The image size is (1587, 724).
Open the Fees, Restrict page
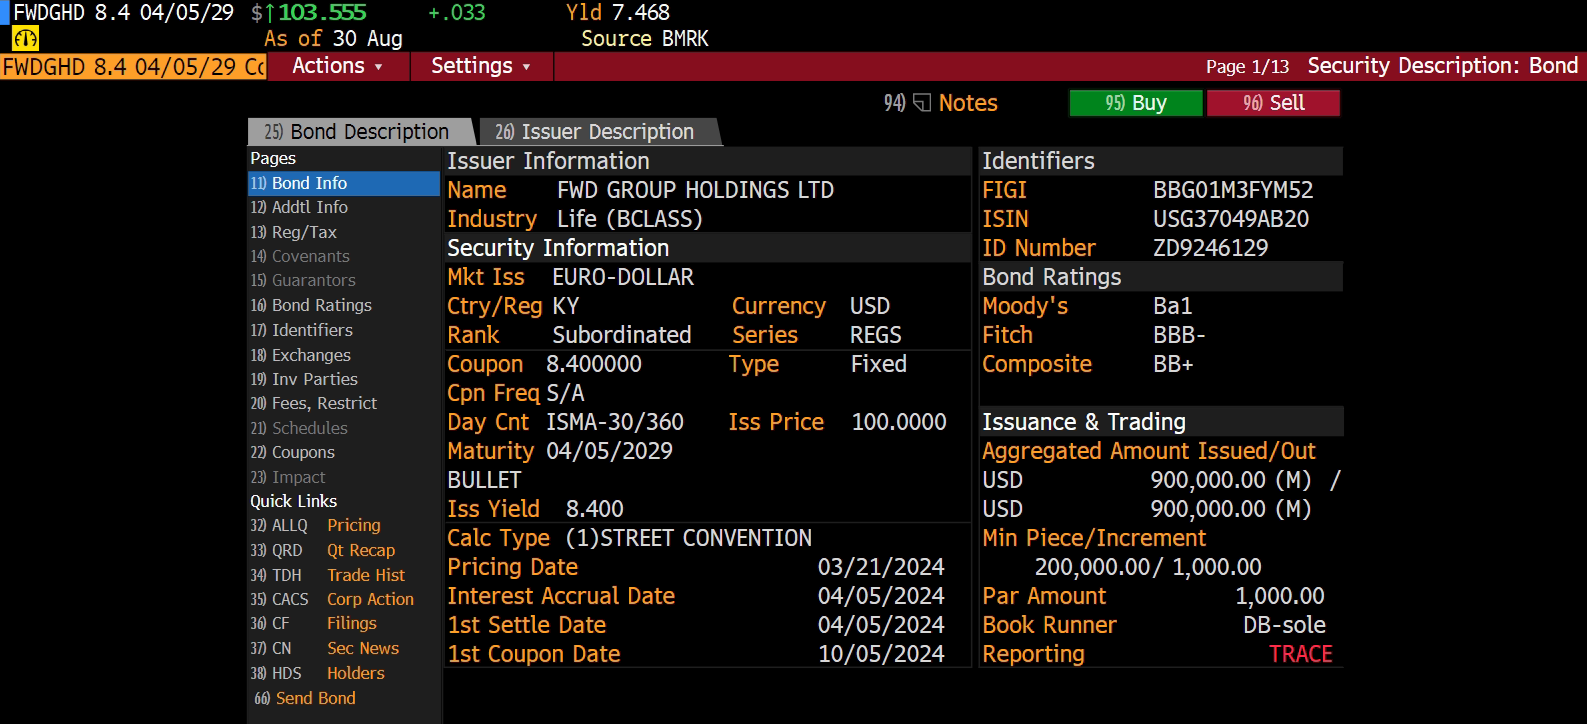344,403
